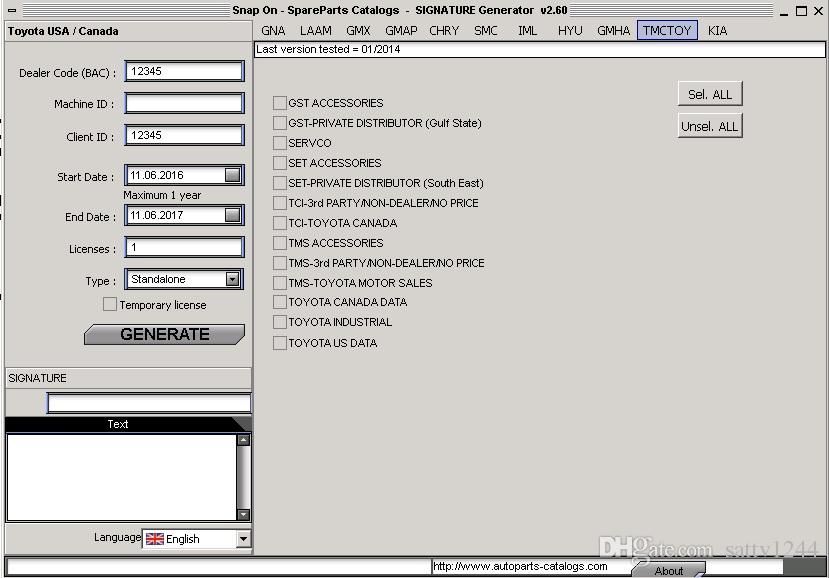
Task: Switch to the GNA tab
Action: (x=273, y=31)
